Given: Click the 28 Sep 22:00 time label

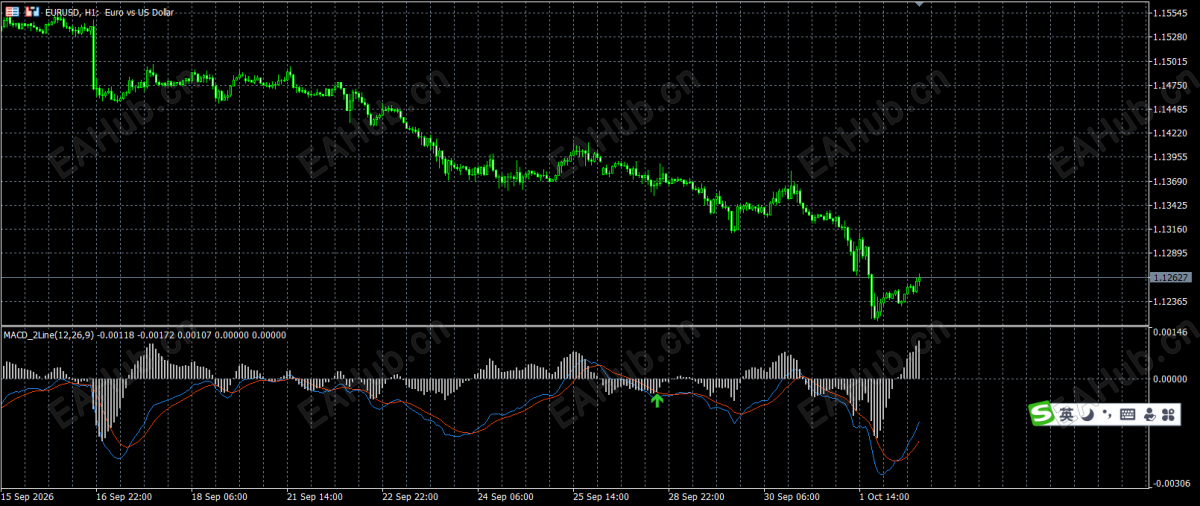Looking at the screenshot, I should [x=696, y=496].
